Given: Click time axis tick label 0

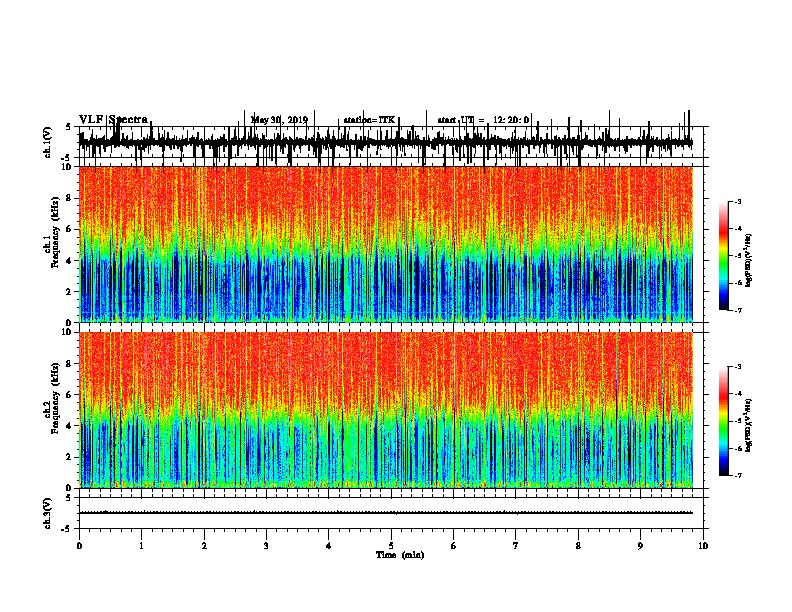Looking at the screenshot, I should point(79,546).
